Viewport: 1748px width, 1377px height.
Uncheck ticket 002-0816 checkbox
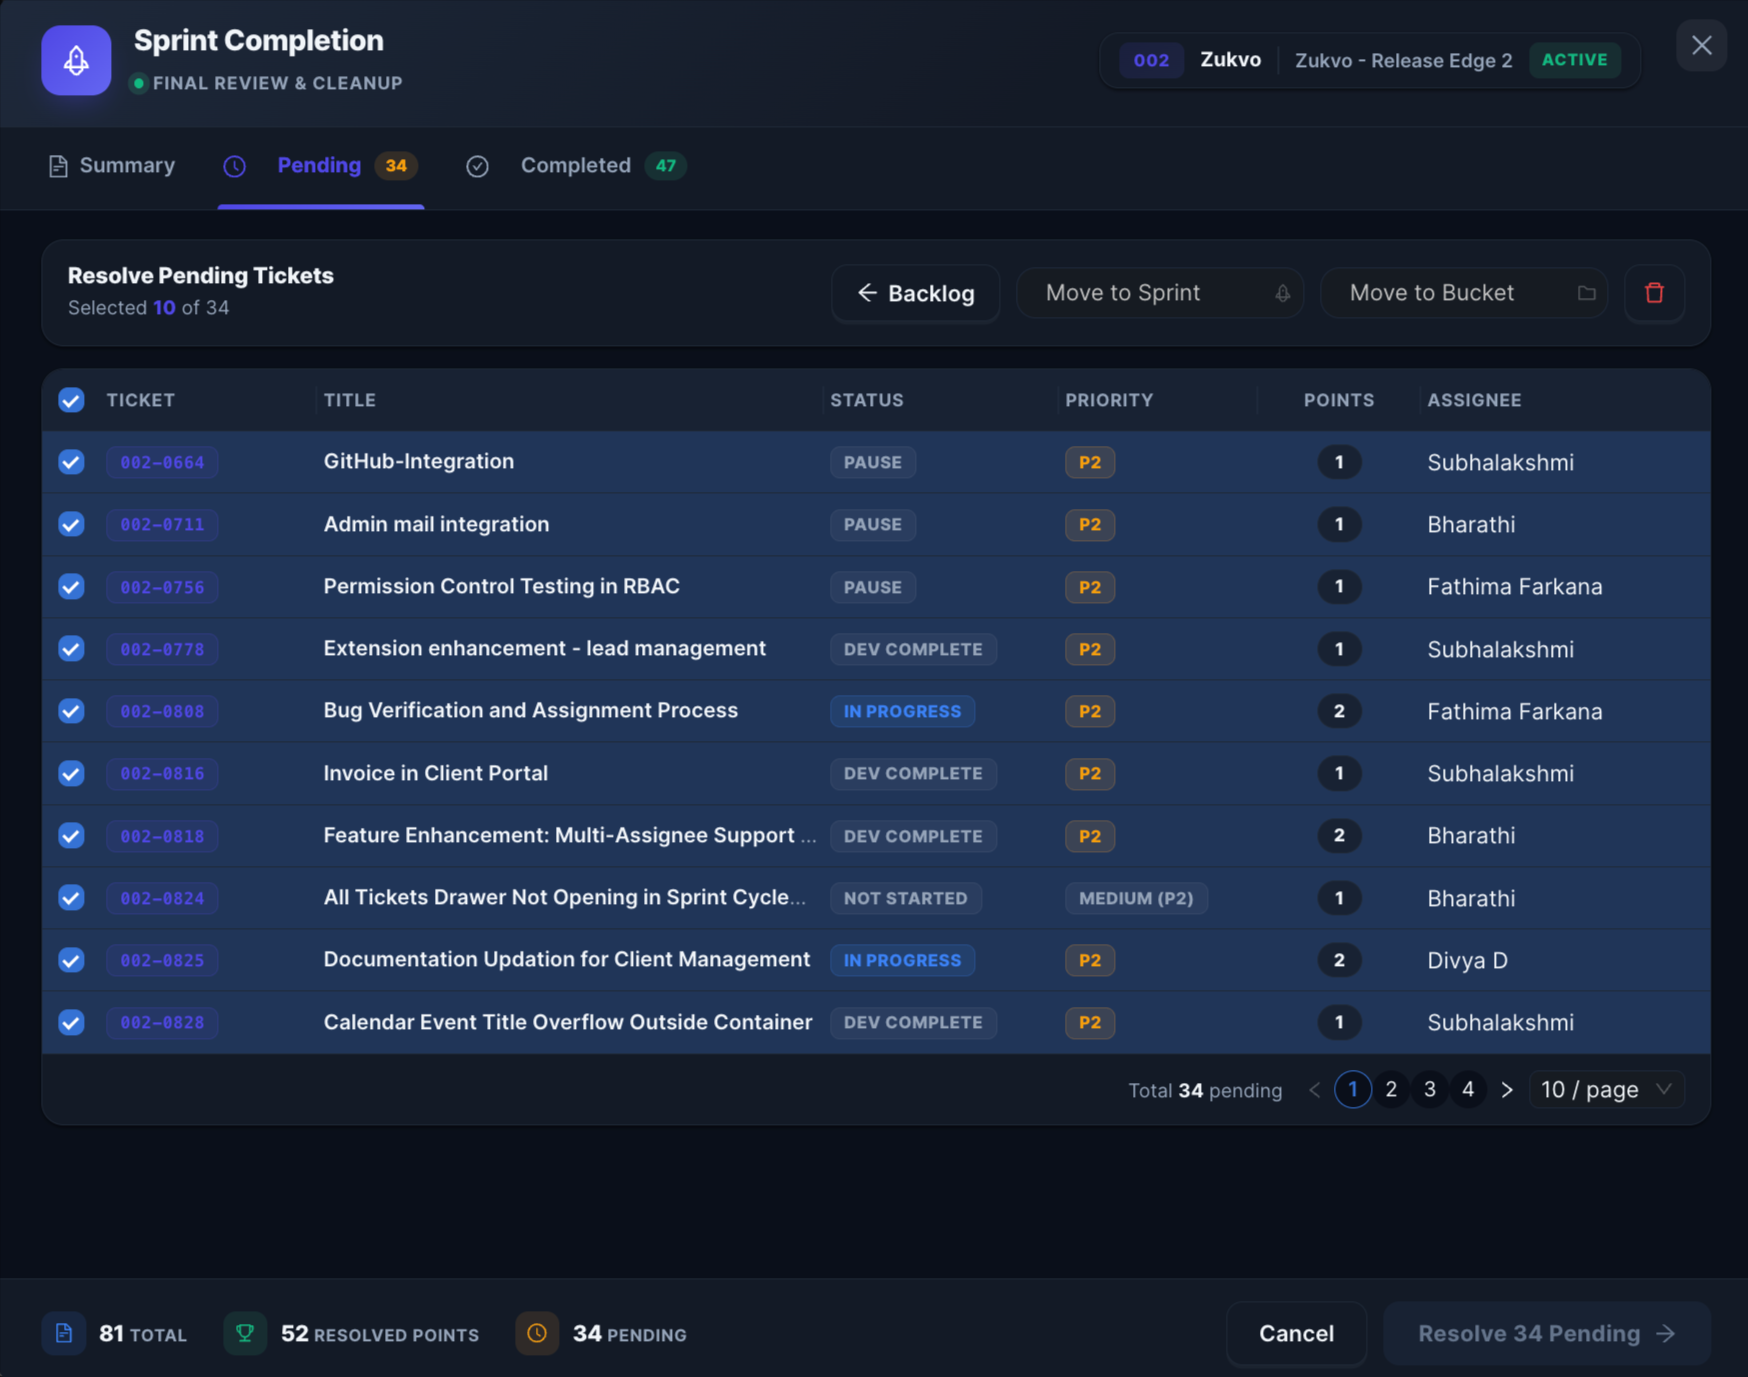[71, 773]
